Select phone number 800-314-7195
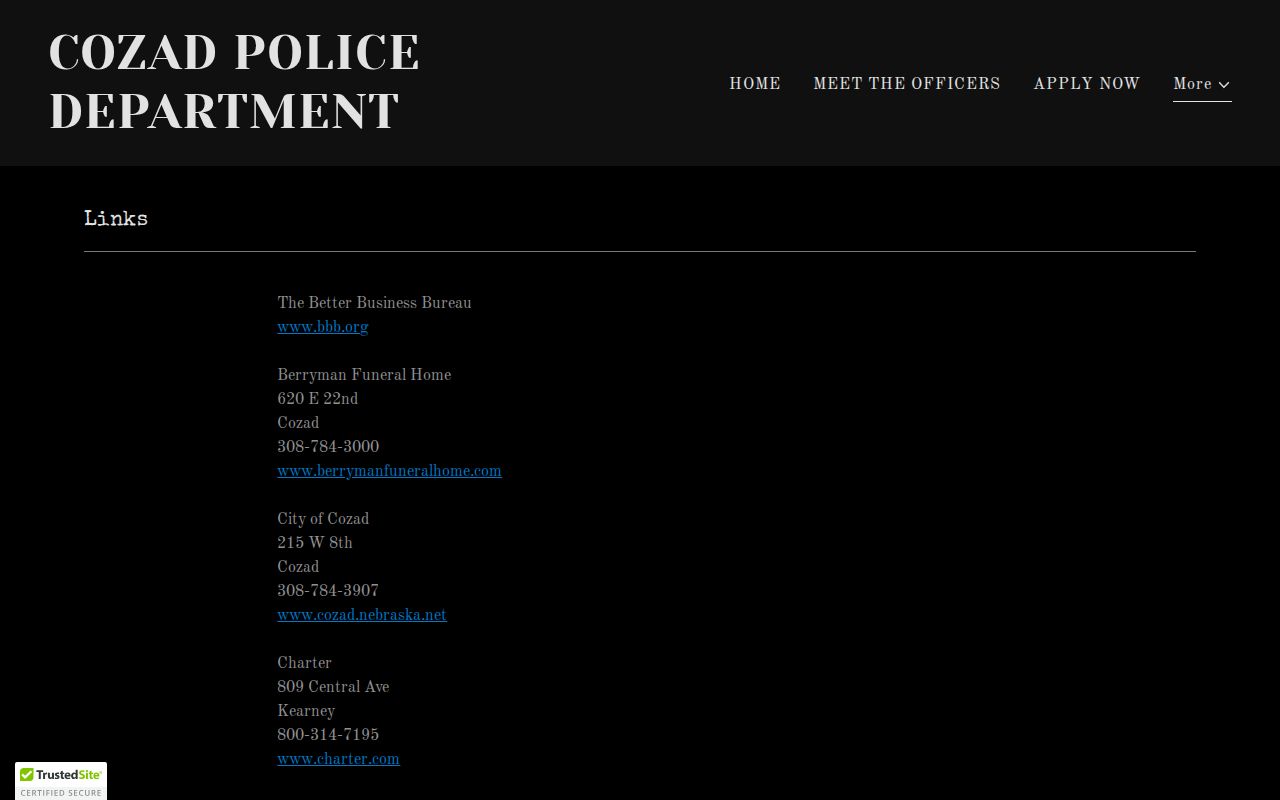The height and width of the screenshot is (800, 1280). 328,735
